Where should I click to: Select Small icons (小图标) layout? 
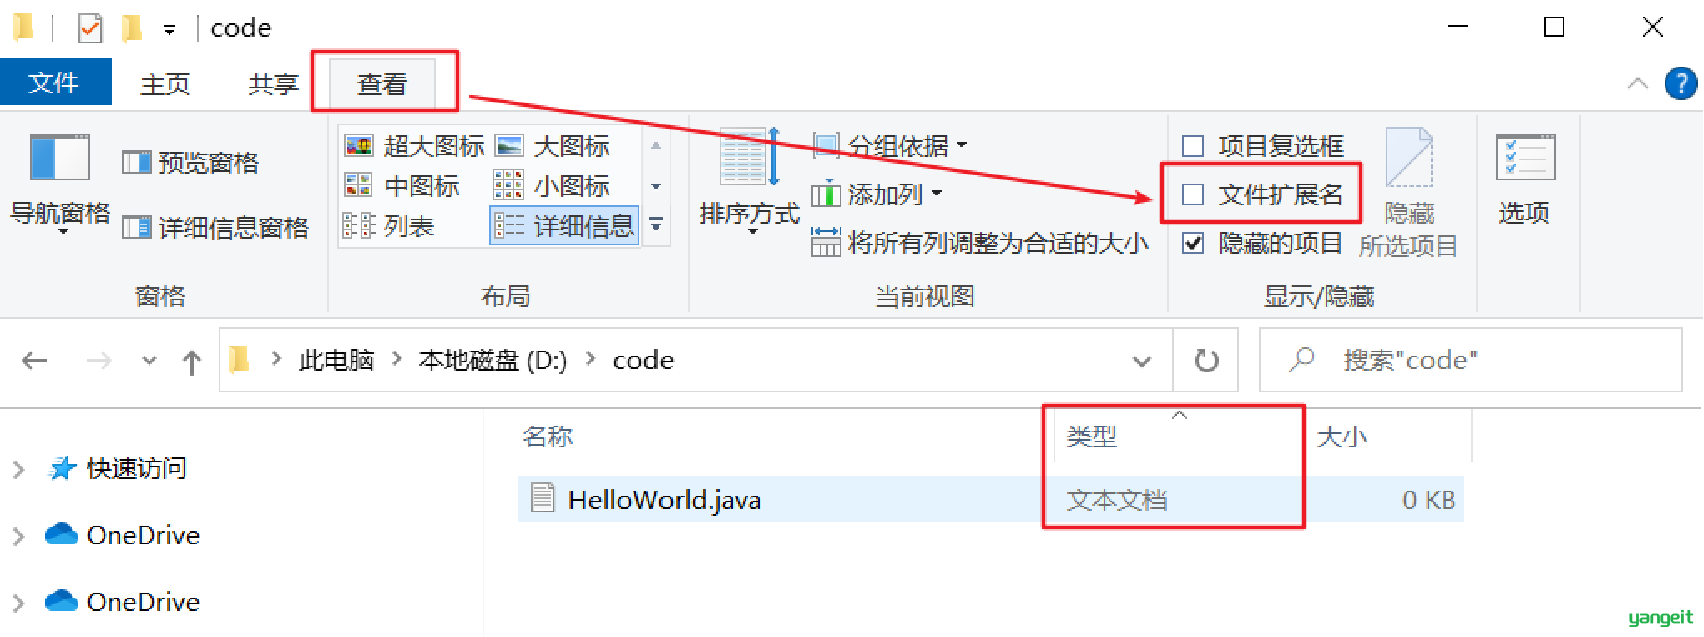552,186
